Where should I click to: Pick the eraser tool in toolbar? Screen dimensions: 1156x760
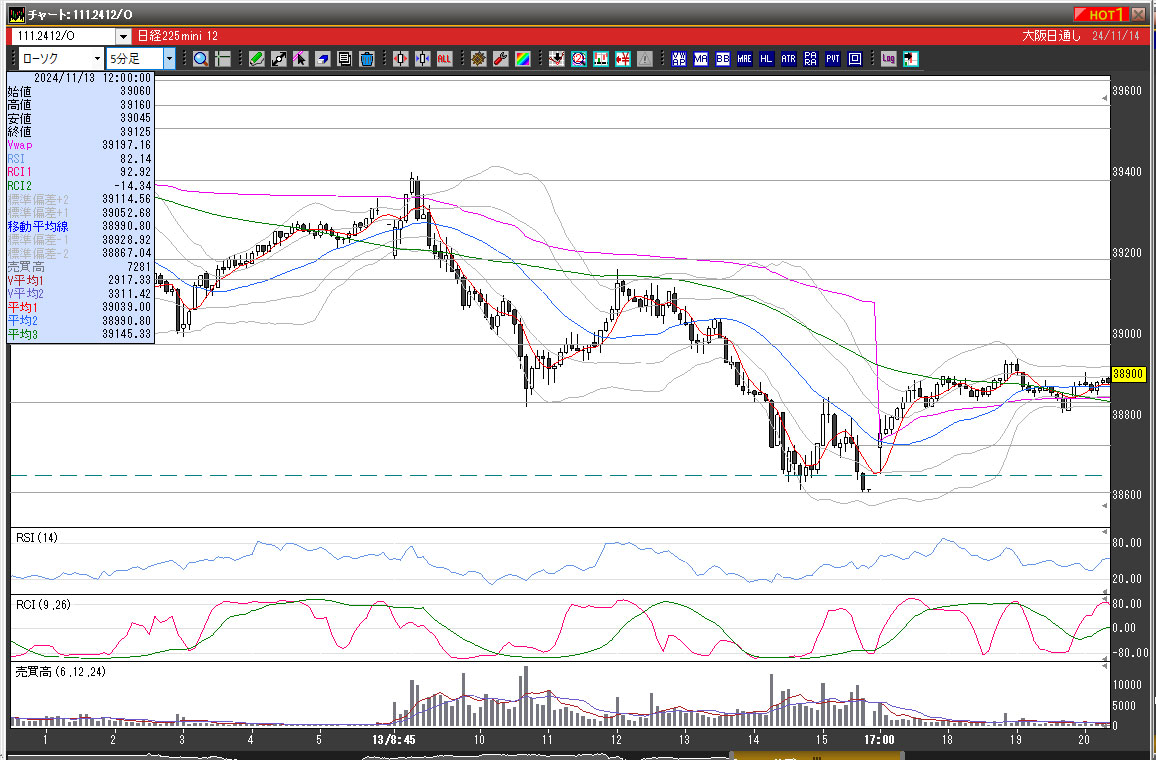point(322,59)
